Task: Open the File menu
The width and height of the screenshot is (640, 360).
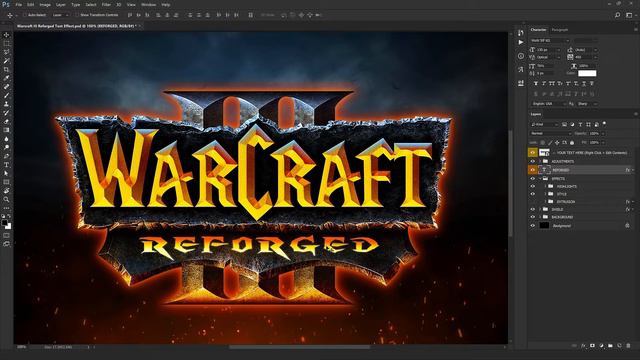Action: 18,4
